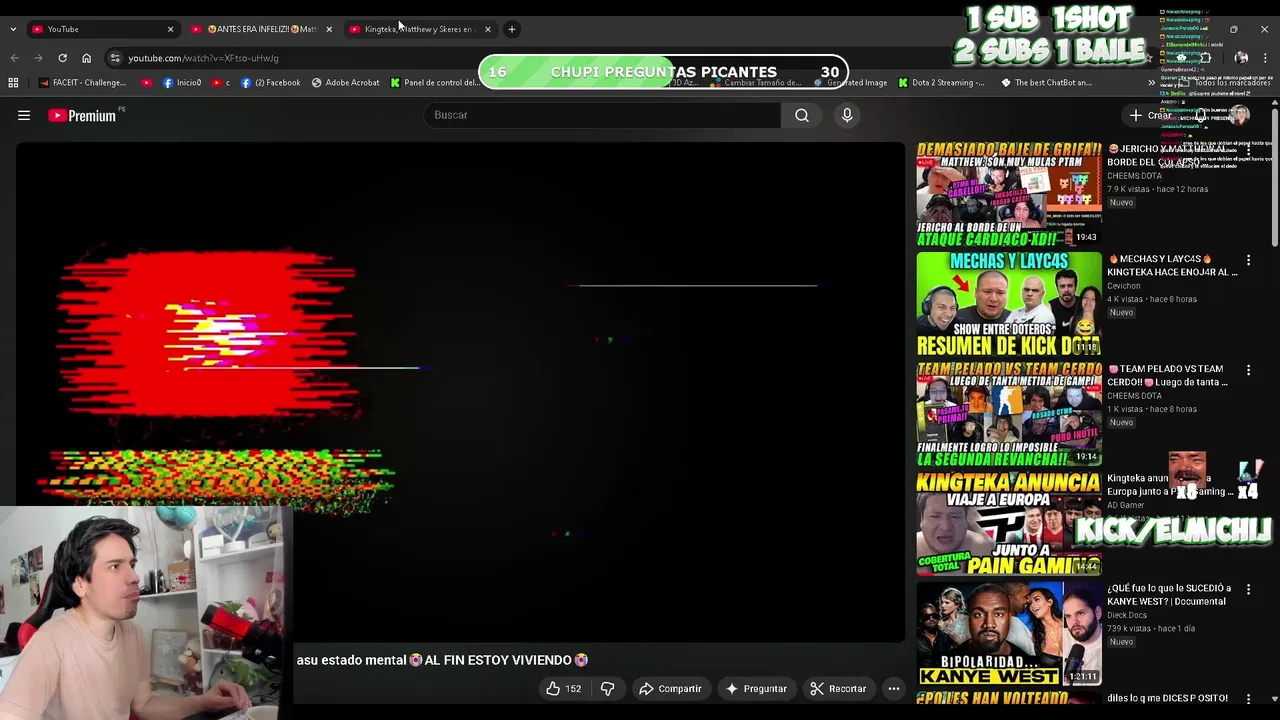Open the (2) Facebook bookmark
Image resolution: width=1280 pixels, height=720 pixels.
pos(270,83)
